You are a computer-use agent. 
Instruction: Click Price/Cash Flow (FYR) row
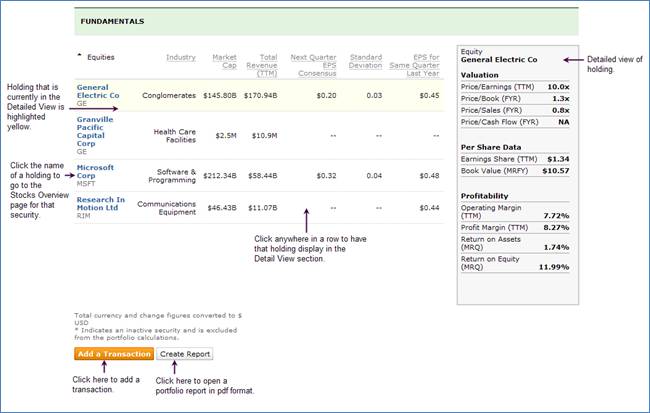[515, 122]
